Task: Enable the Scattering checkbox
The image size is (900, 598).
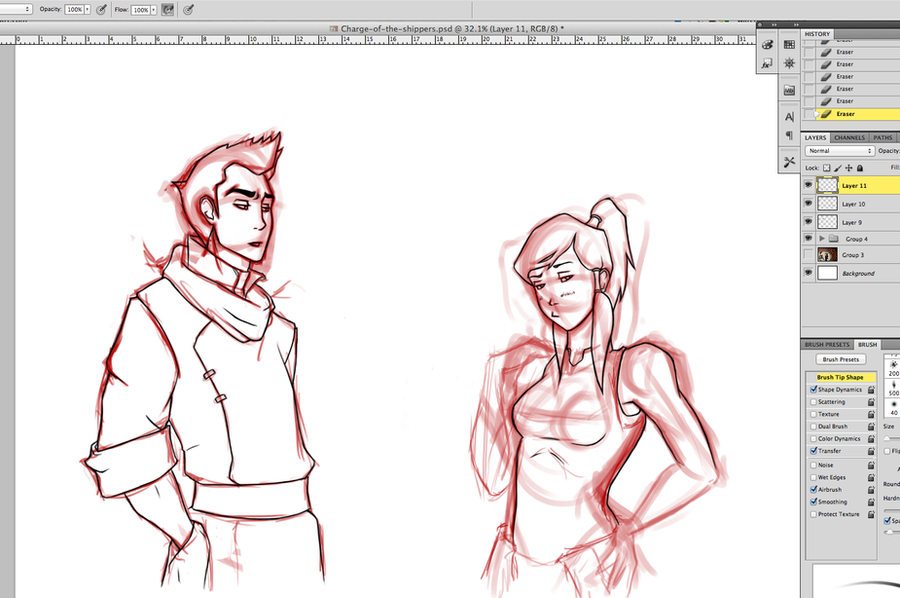Action: pos(813,402)
